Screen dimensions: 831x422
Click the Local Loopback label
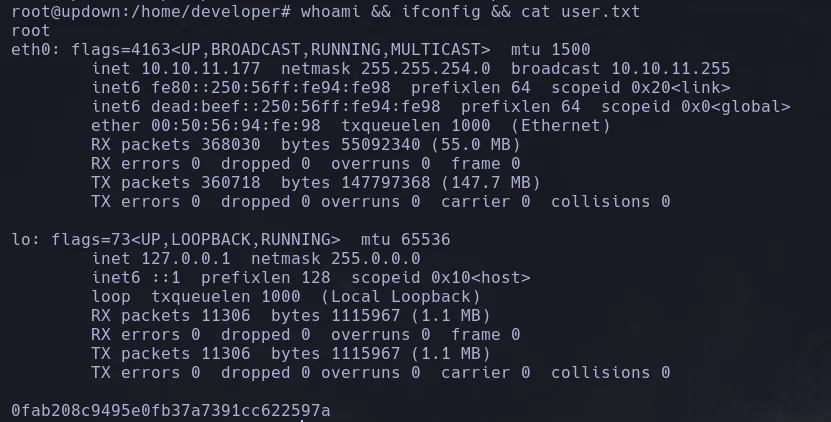click(x=400, y=296)
